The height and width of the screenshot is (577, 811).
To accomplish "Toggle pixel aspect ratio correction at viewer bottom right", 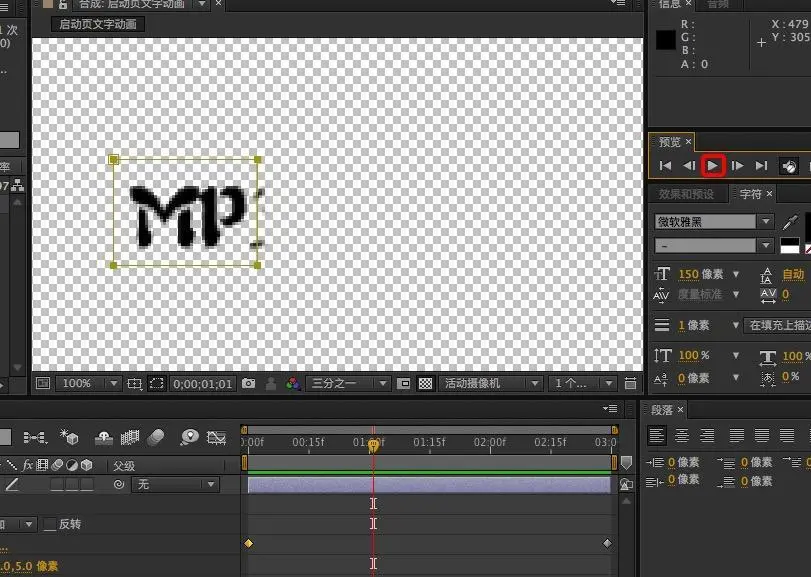I will [x=630, y=384].
